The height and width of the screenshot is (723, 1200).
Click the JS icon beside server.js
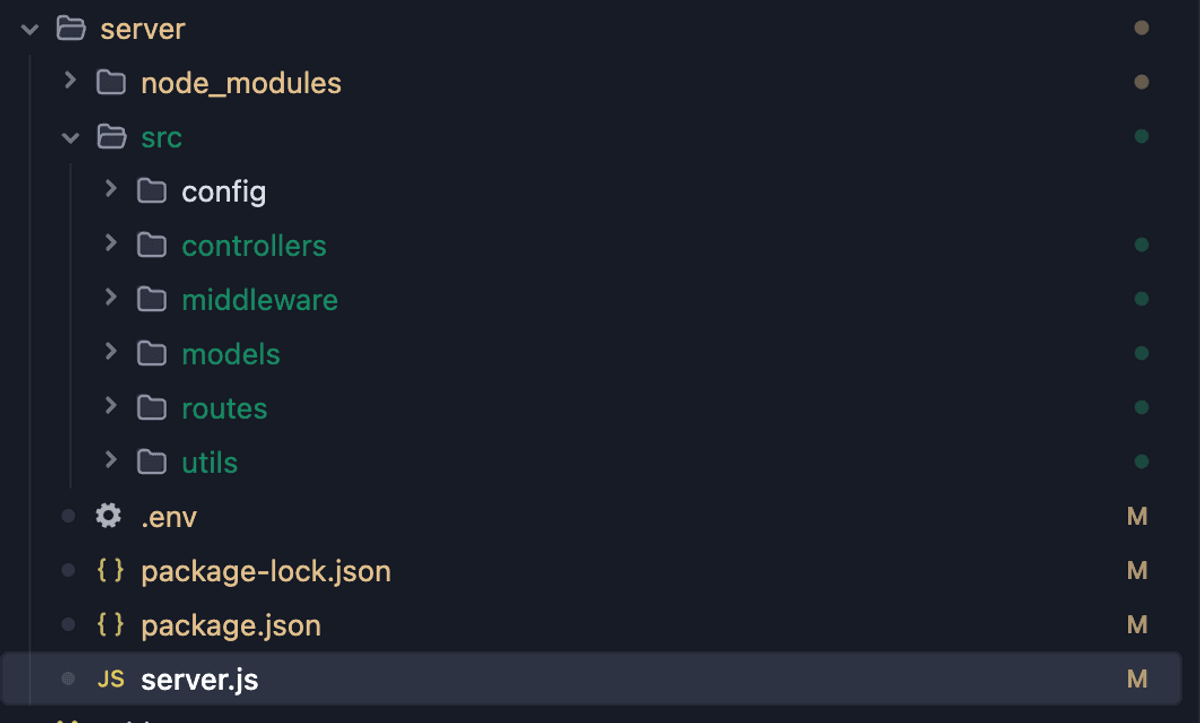[110, 680]
